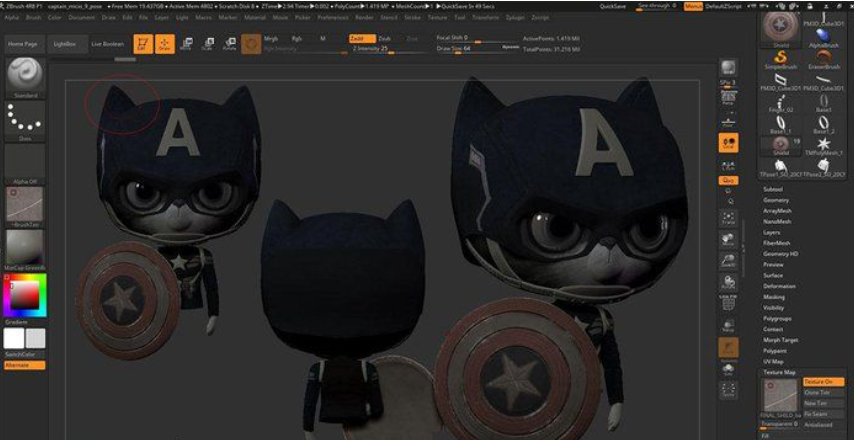
Task: Open the BrushTxtr texture selector
Action: [25, 207]
